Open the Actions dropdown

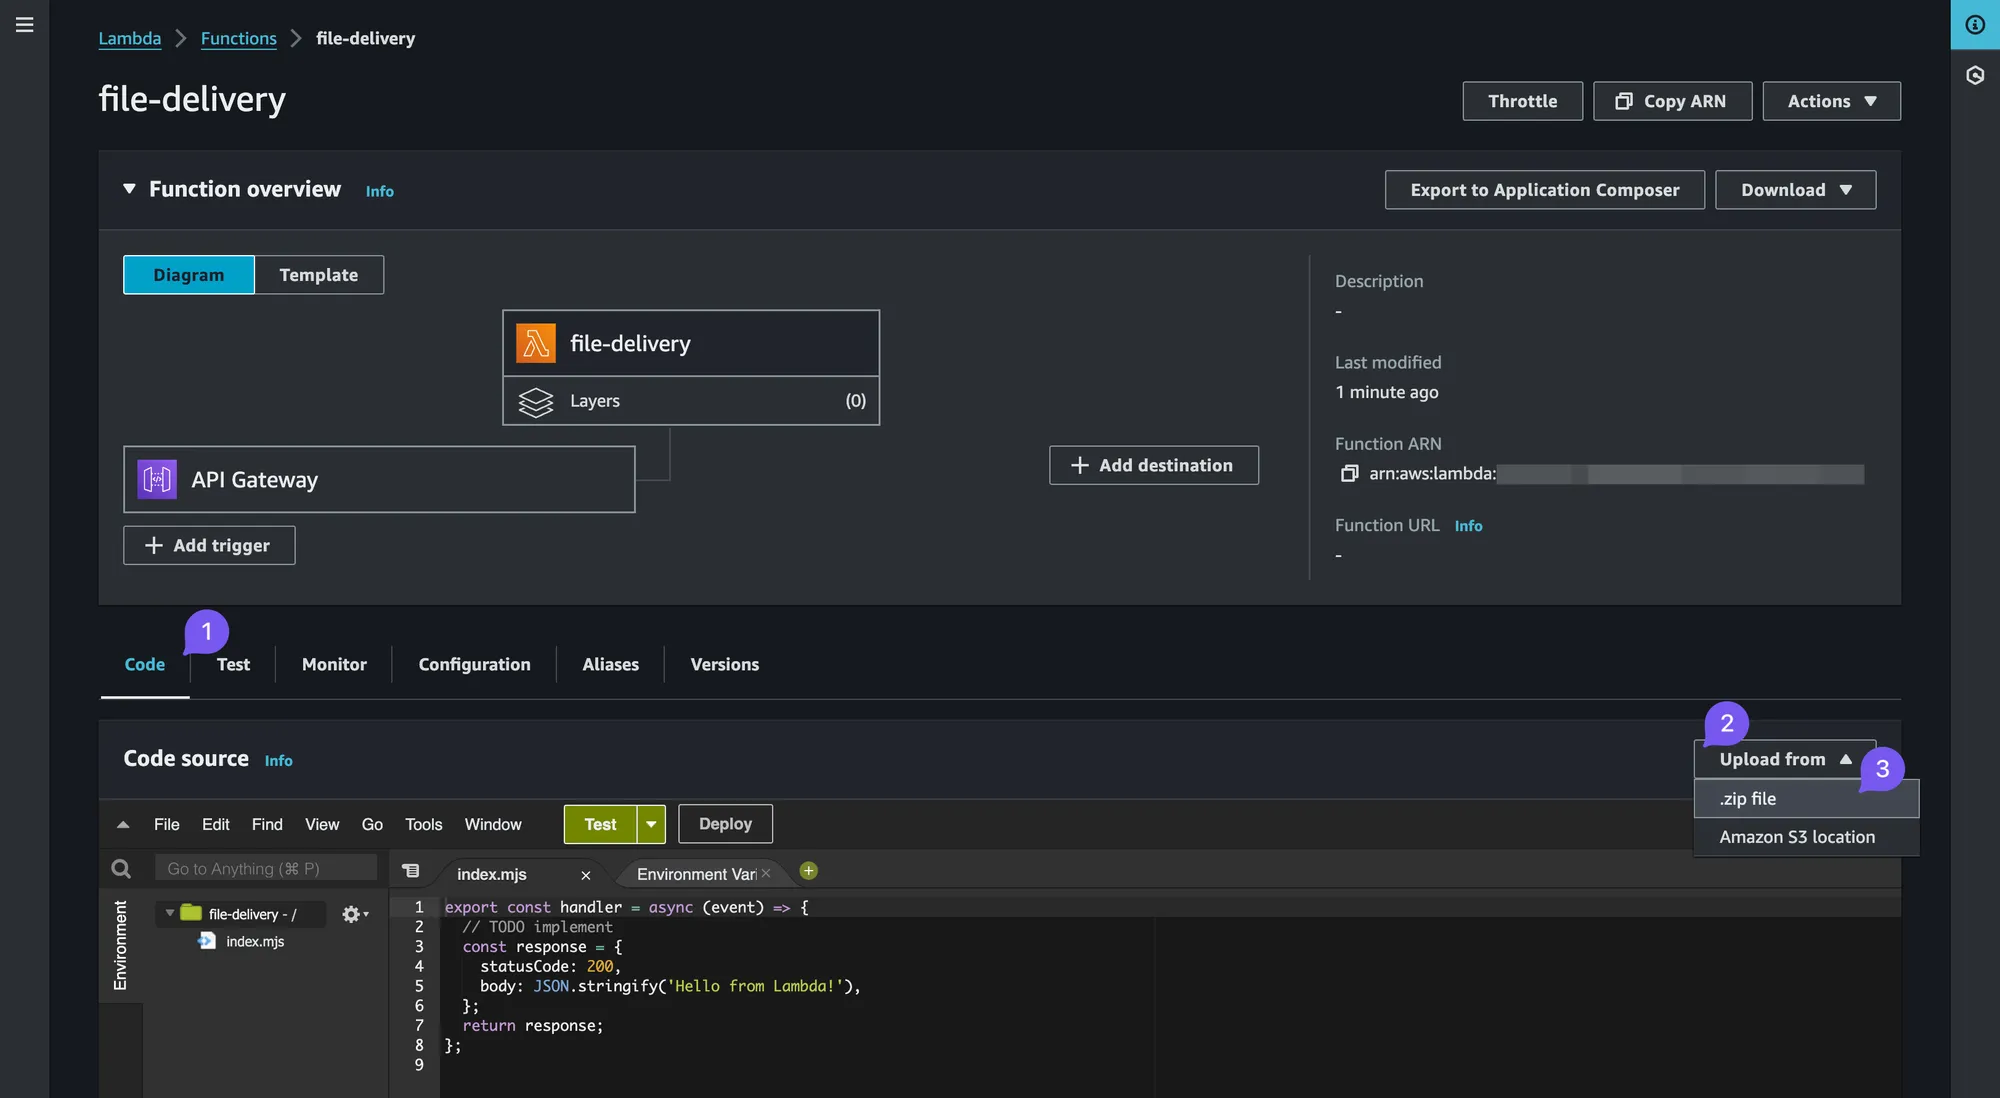(1831, 101)
